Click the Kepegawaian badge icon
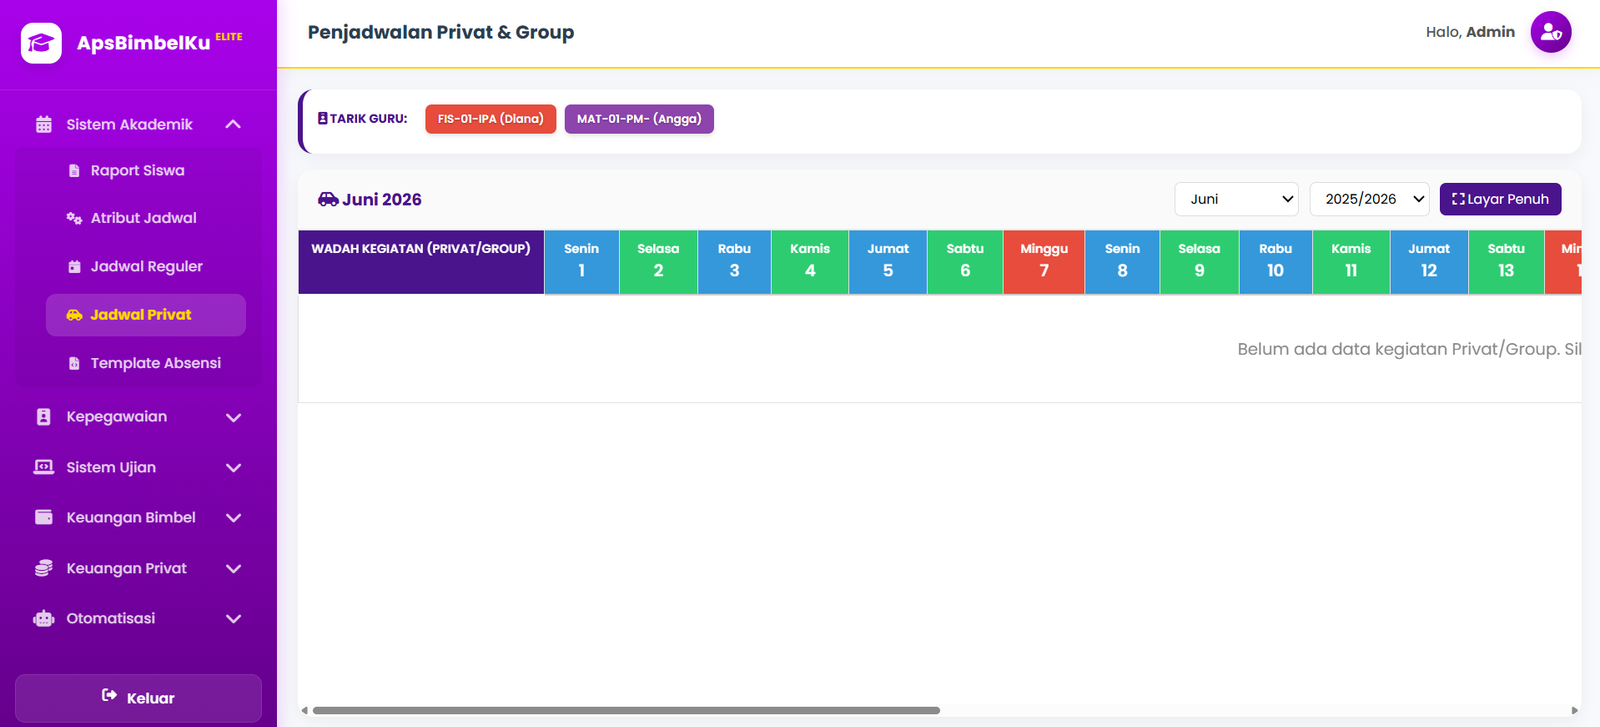This screenshot has height=727, width=1600. pos(44,417)
